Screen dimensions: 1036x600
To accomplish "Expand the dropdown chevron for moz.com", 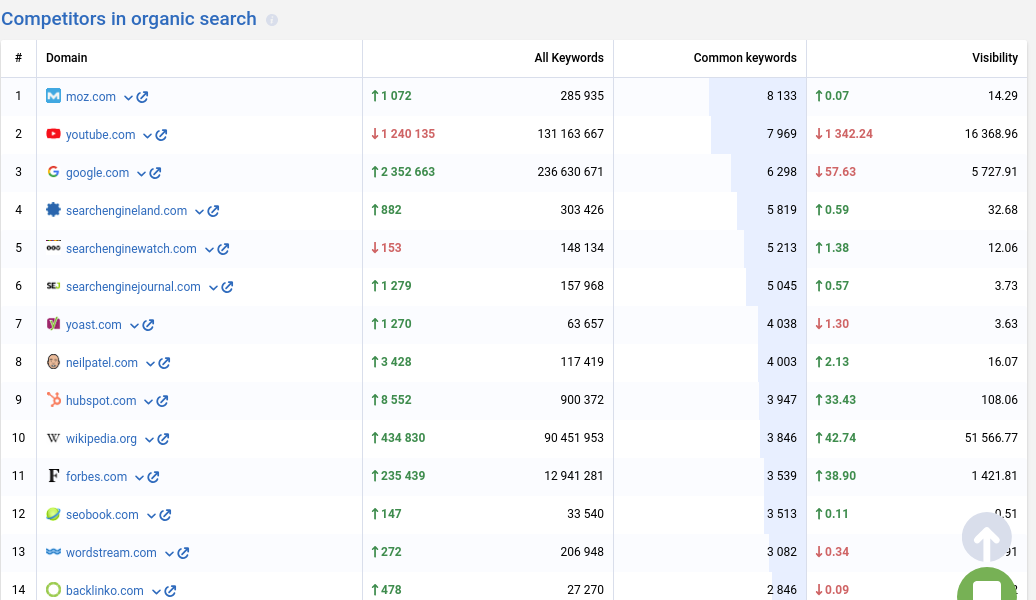I will pos(128,98).
